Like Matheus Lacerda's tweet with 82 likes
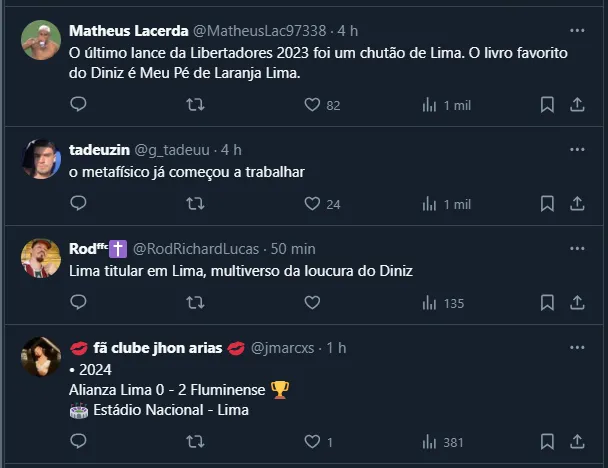608x468 pixels. coord(312,104)
